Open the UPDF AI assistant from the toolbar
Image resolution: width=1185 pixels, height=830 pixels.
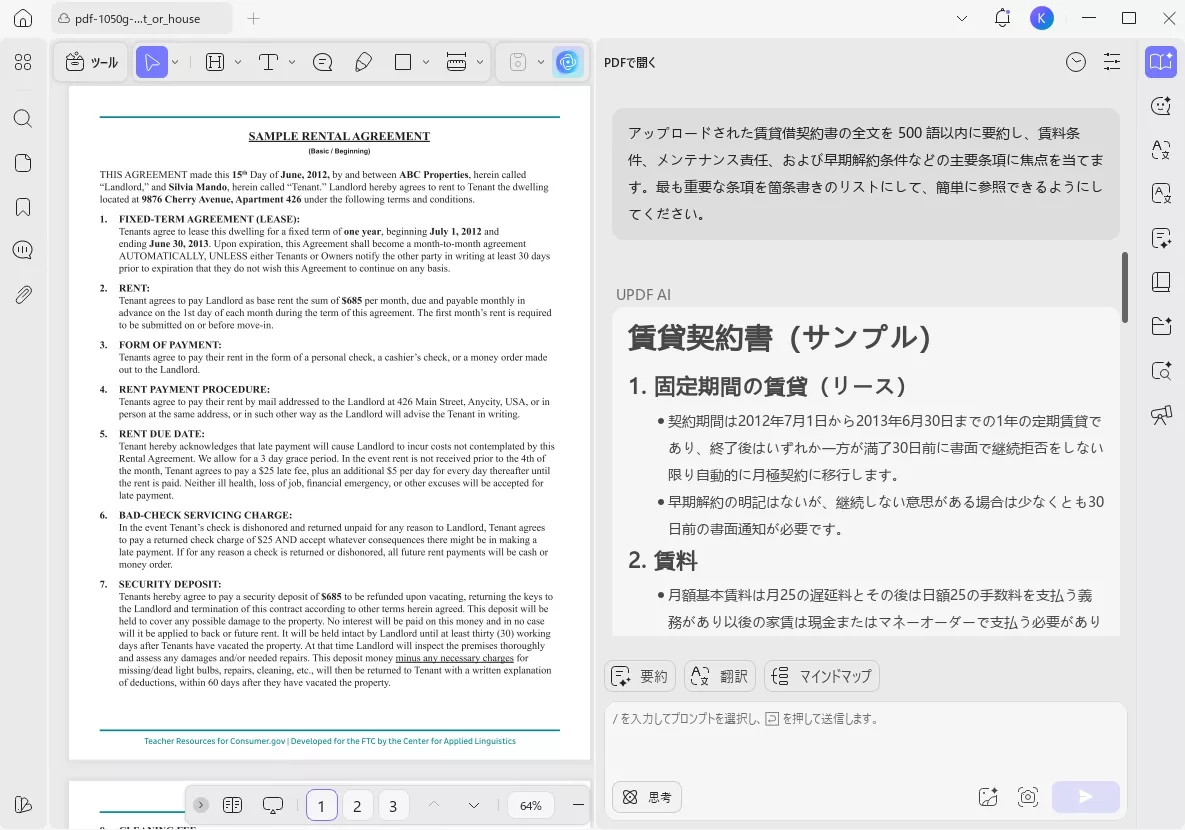(x=568, y=62)
